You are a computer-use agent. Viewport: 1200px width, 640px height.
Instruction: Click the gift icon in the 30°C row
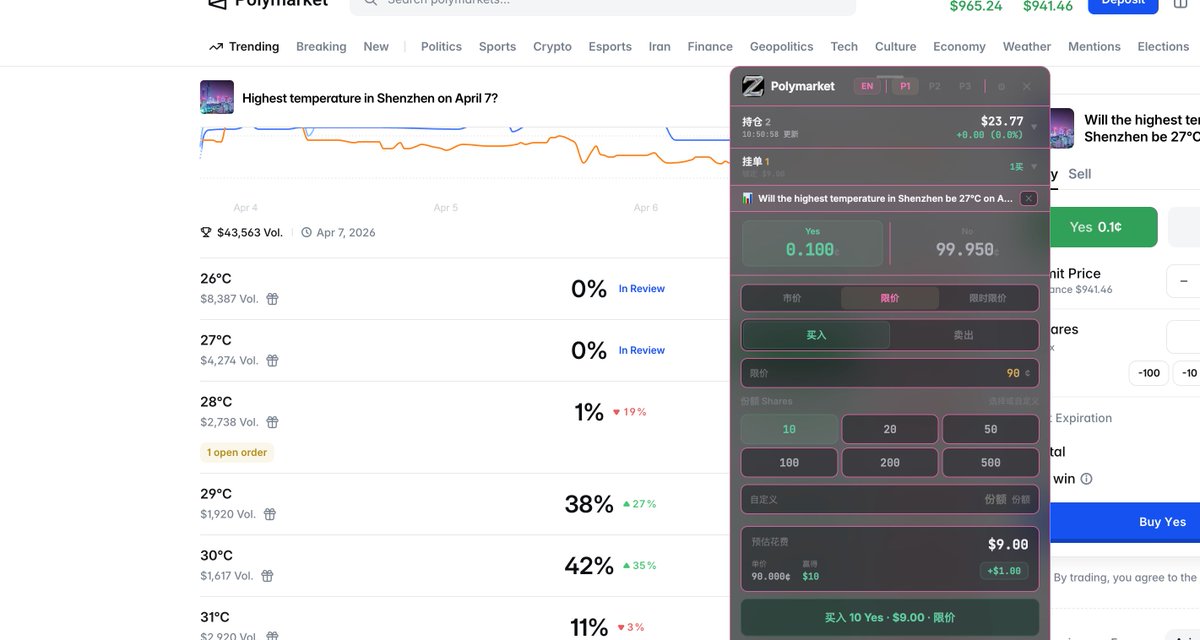[267, 576]
